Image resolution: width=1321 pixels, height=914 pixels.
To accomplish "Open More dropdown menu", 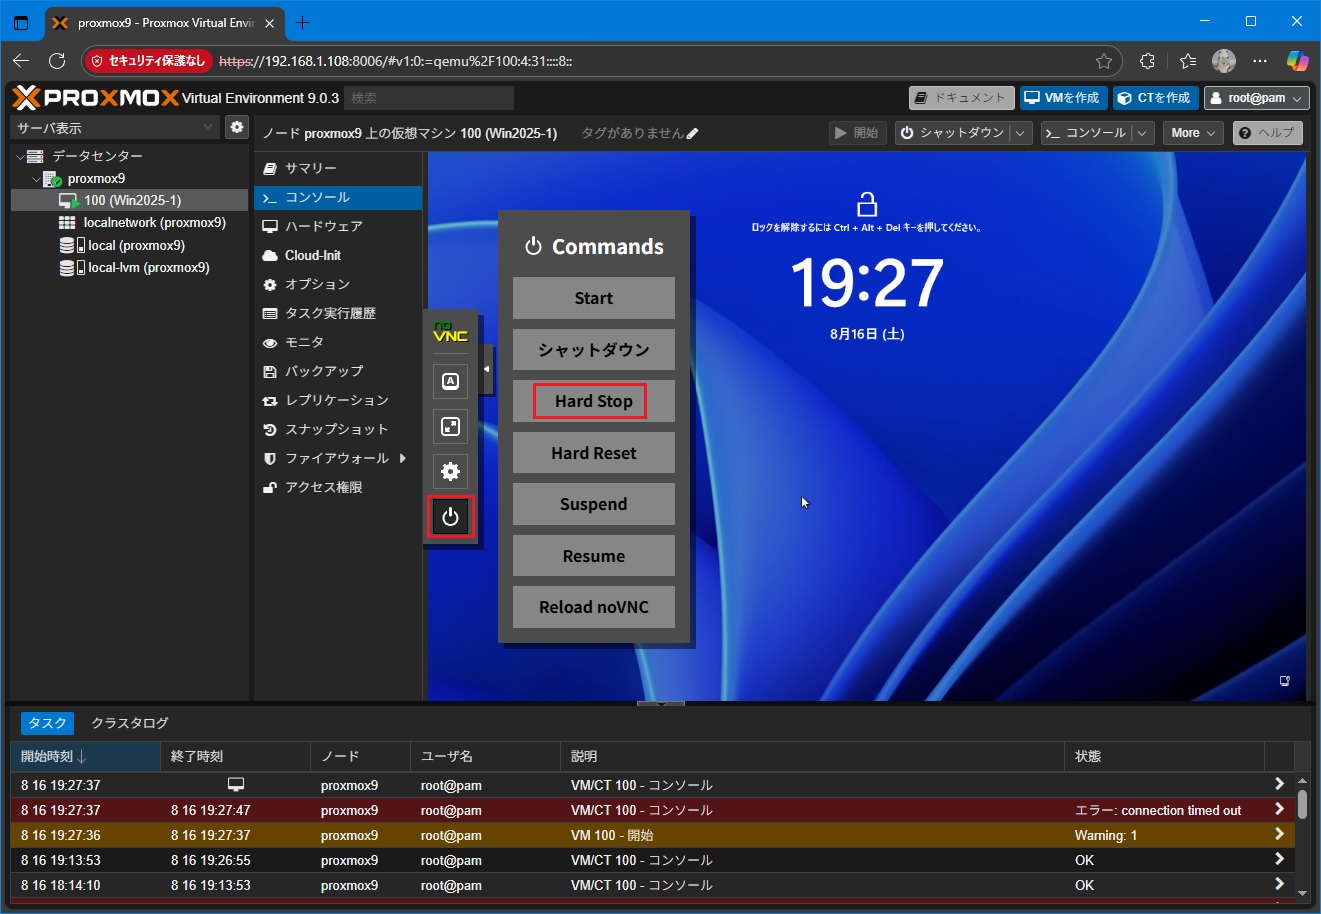I will (x=1193, y=133).
